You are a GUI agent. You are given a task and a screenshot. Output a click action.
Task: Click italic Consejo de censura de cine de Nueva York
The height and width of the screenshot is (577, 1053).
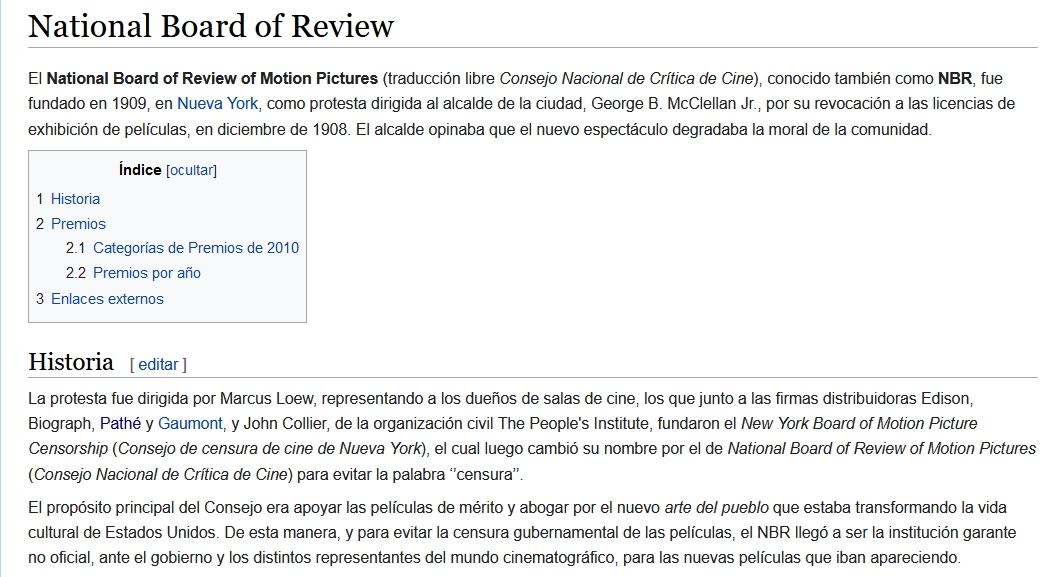(x=269, y=448)
